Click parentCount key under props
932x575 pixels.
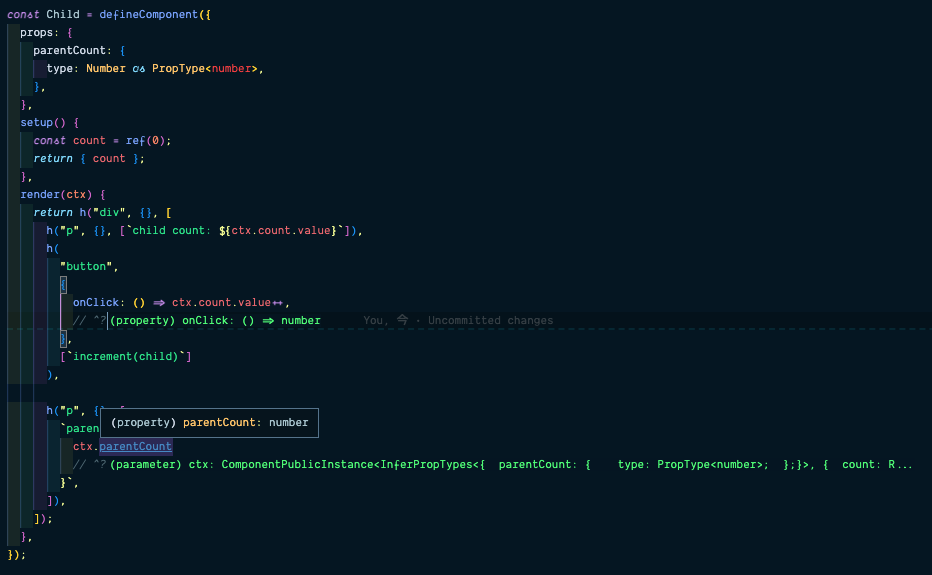click(x=70, y=51)
